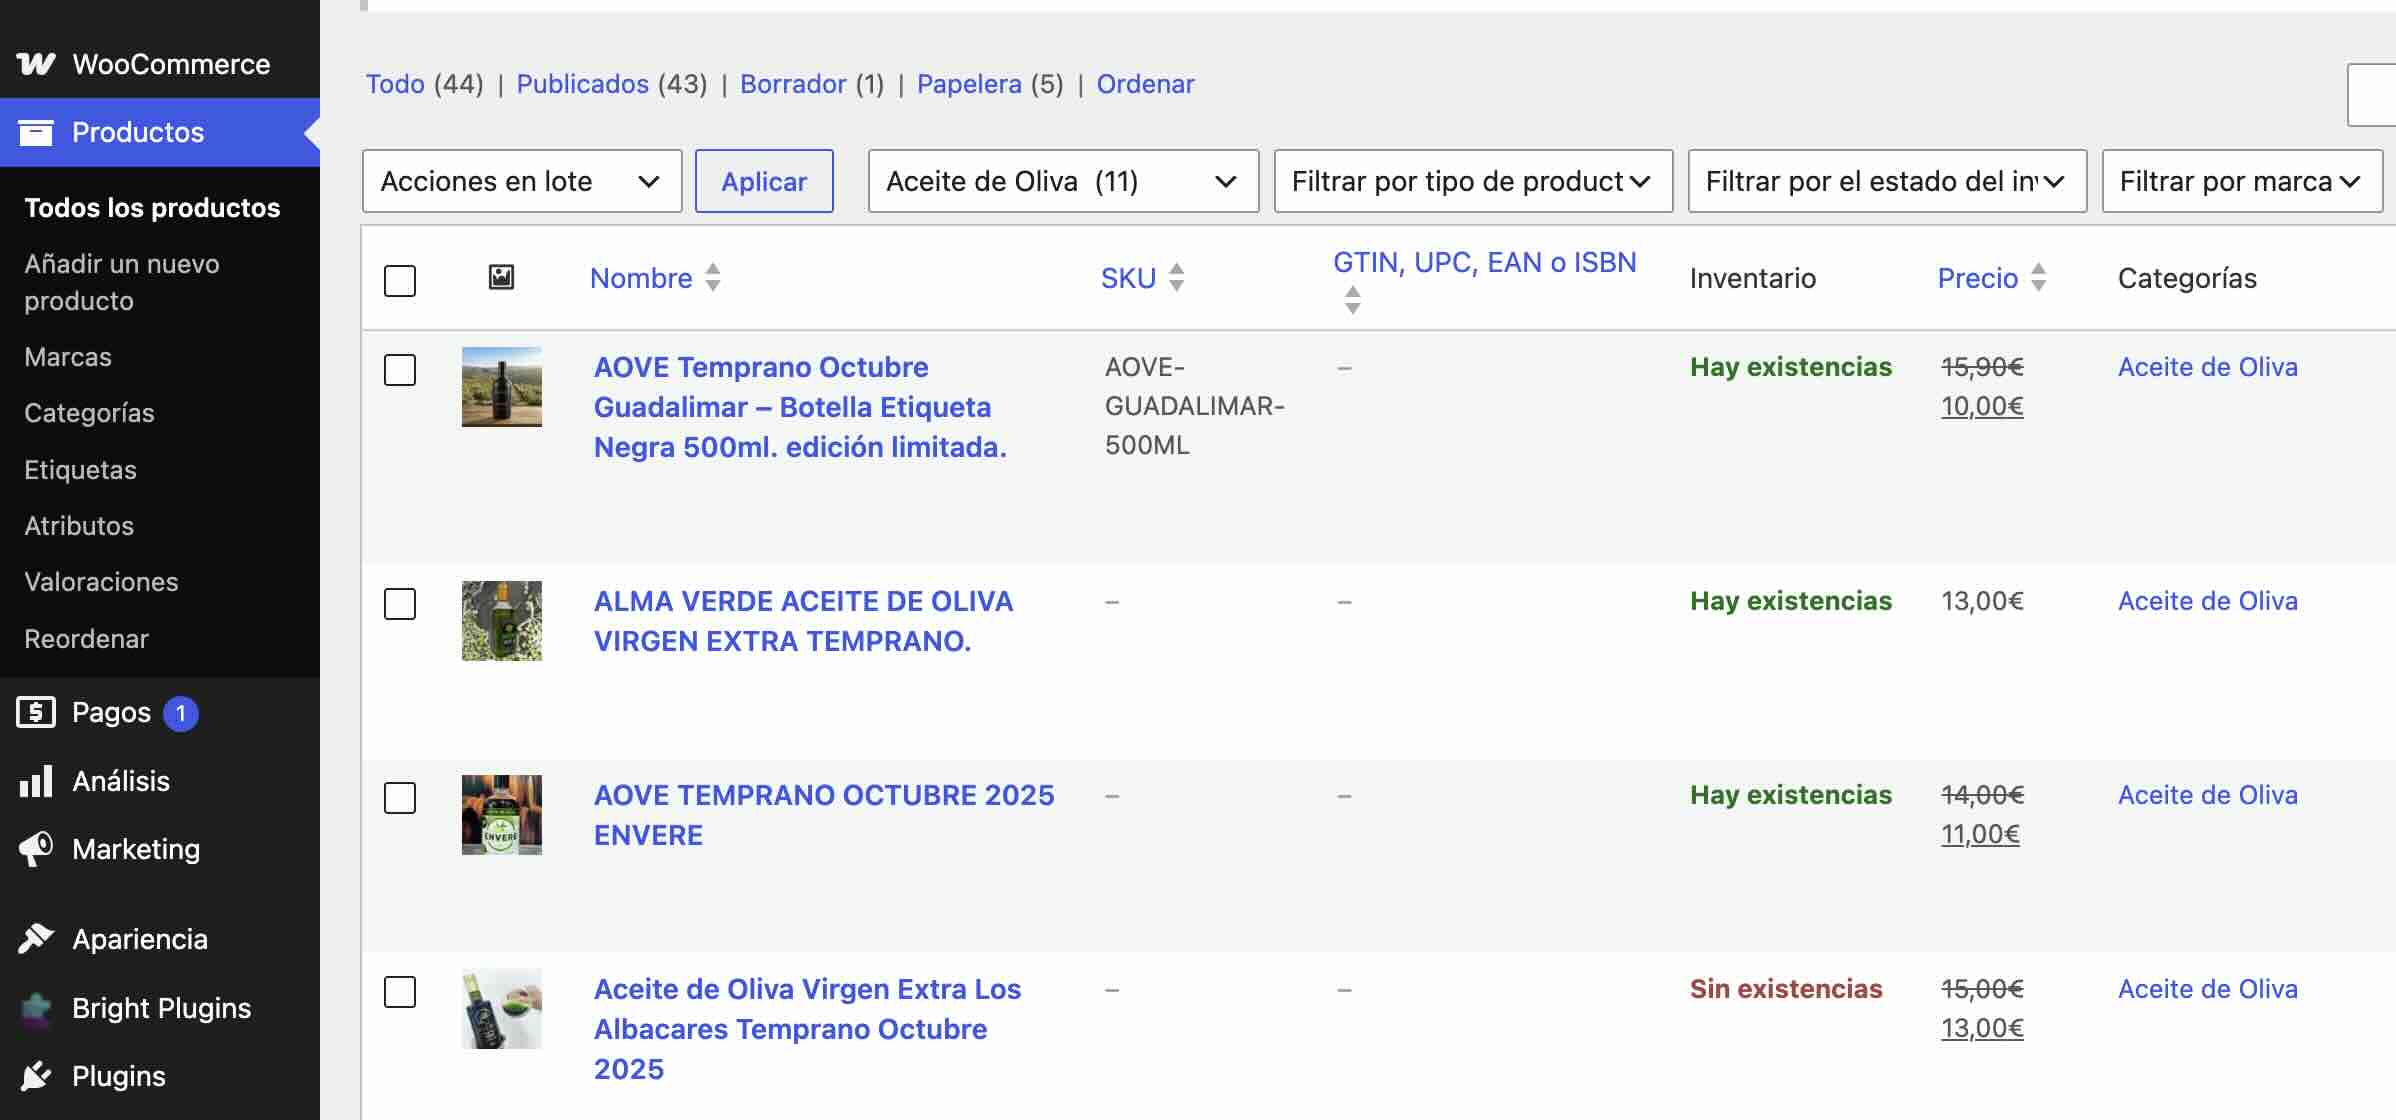Click Aceite de Oliva category in ALMA VERDE row
This screenshot has height=1120, width=2396.
2208,601
